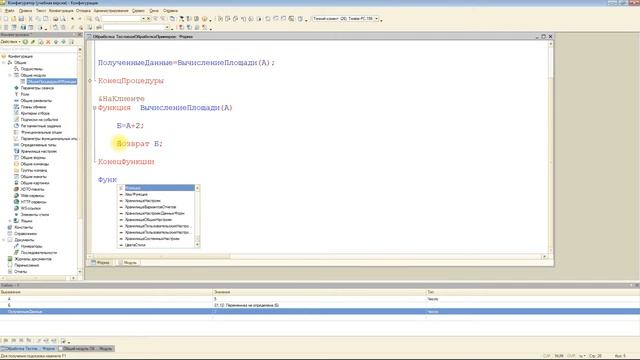The image size is (640, 360).
Task: Open the search text dropdown arrow
Action: [143, 19]
